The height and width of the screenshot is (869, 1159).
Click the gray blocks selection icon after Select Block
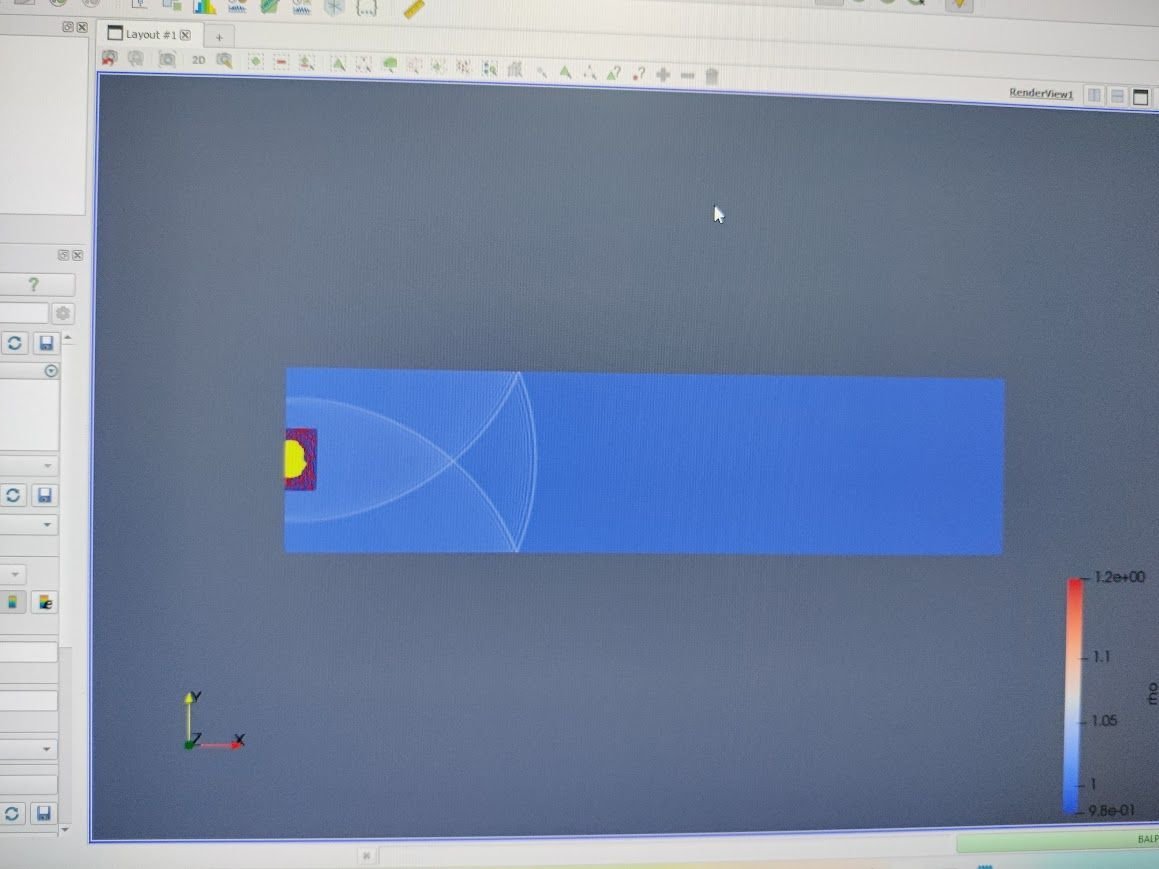point(515,69)
